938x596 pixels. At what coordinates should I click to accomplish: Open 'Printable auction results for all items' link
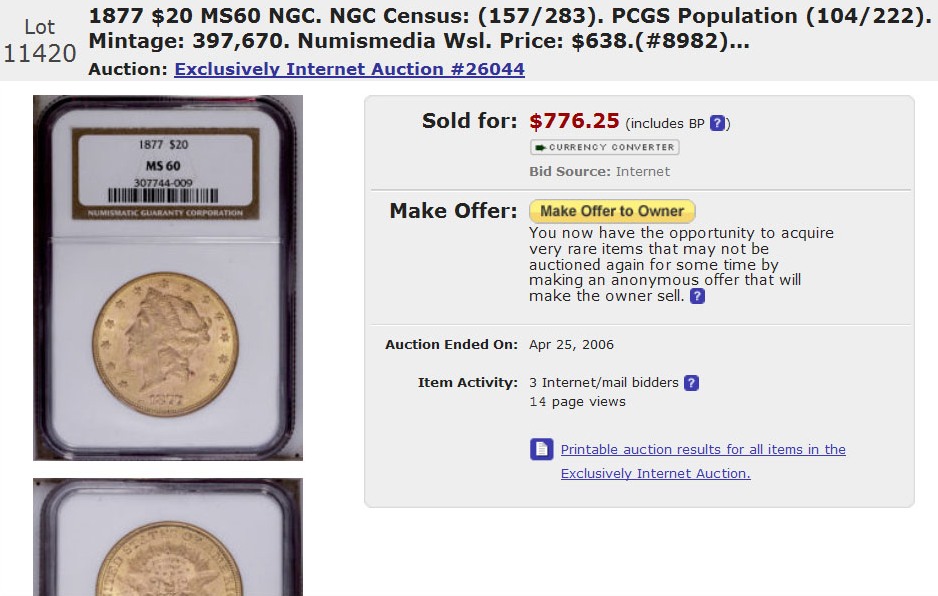pyautogui.click(x=703, y=449)
